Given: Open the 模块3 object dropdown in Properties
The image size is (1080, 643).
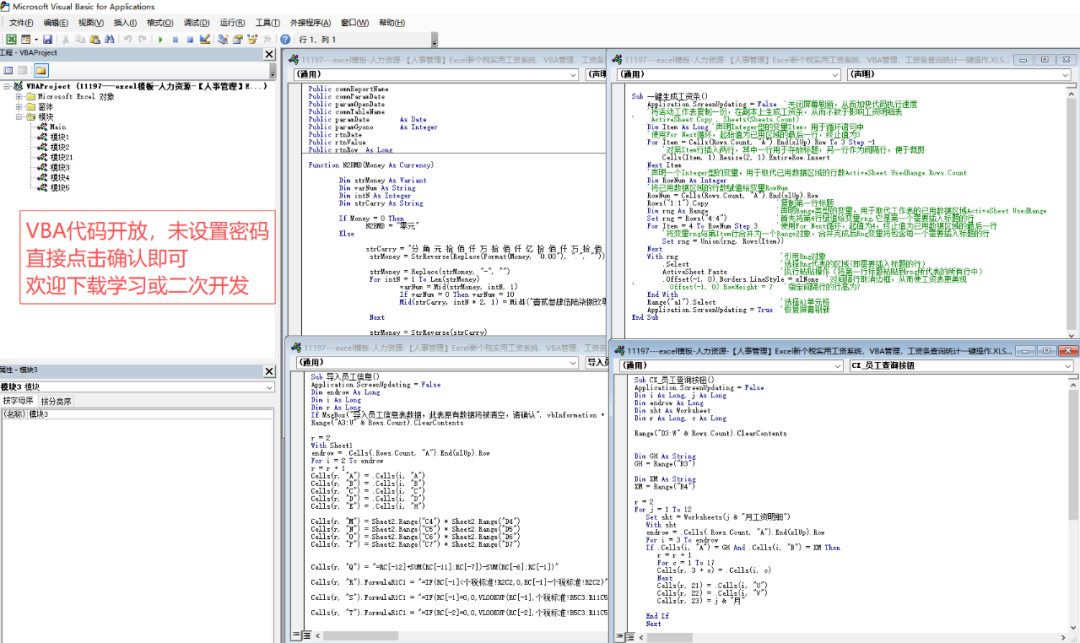Looking at the screenshot, I should pos(268,387).
